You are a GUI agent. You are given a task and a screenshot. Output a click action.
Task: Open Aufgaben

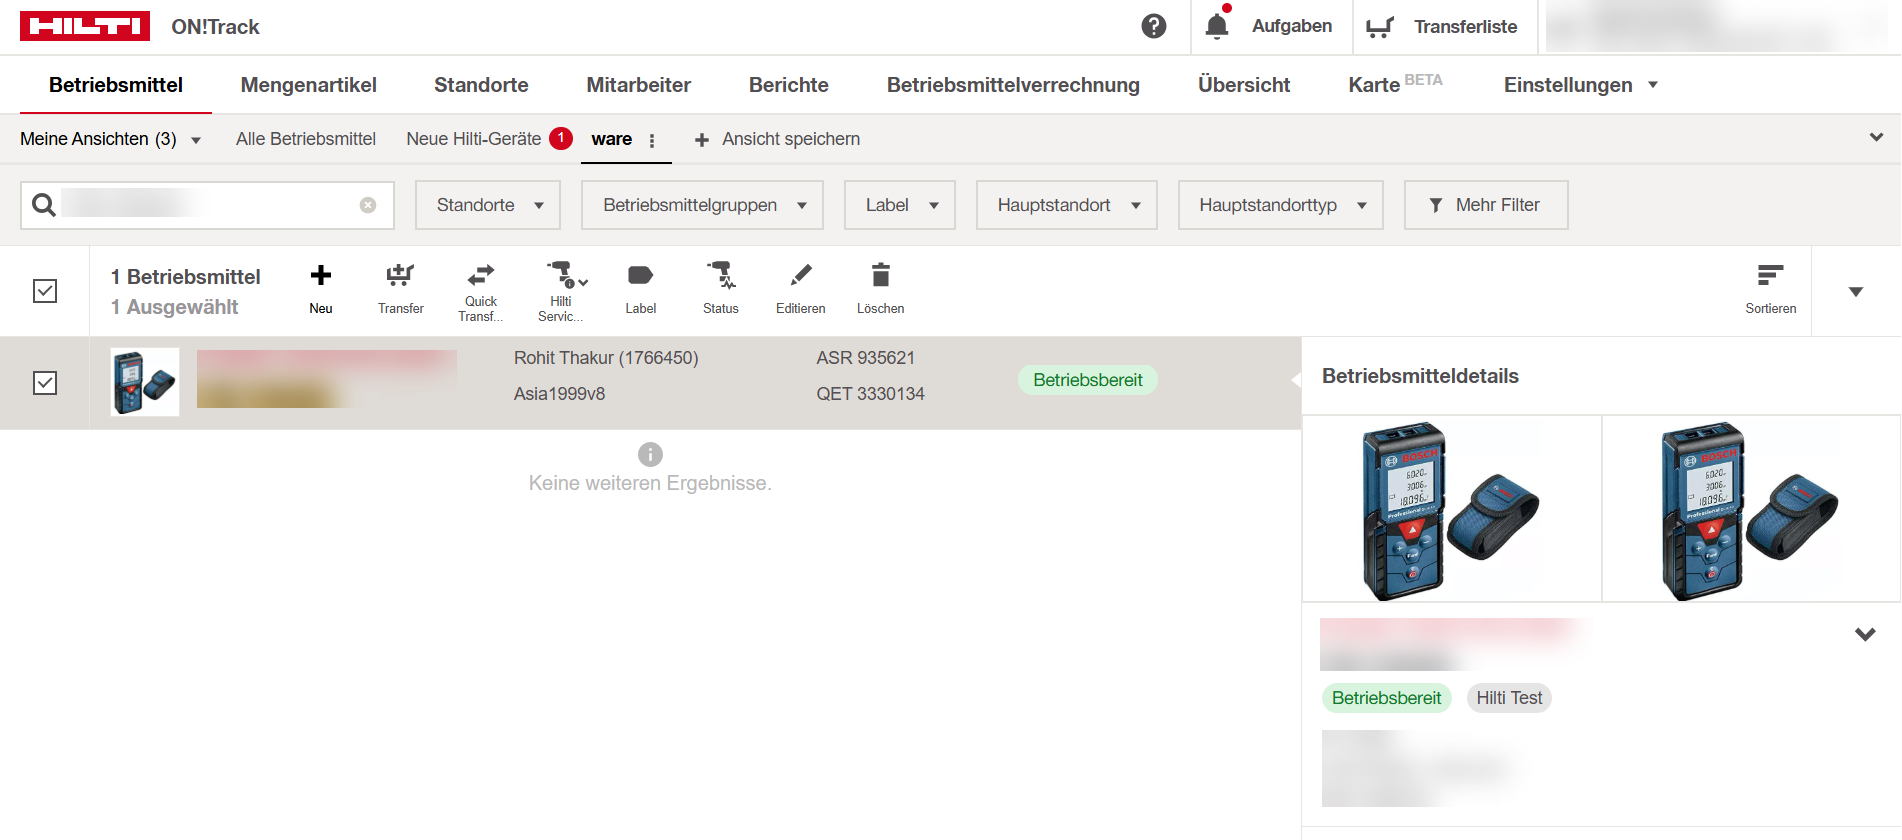tap(1292, 26)
